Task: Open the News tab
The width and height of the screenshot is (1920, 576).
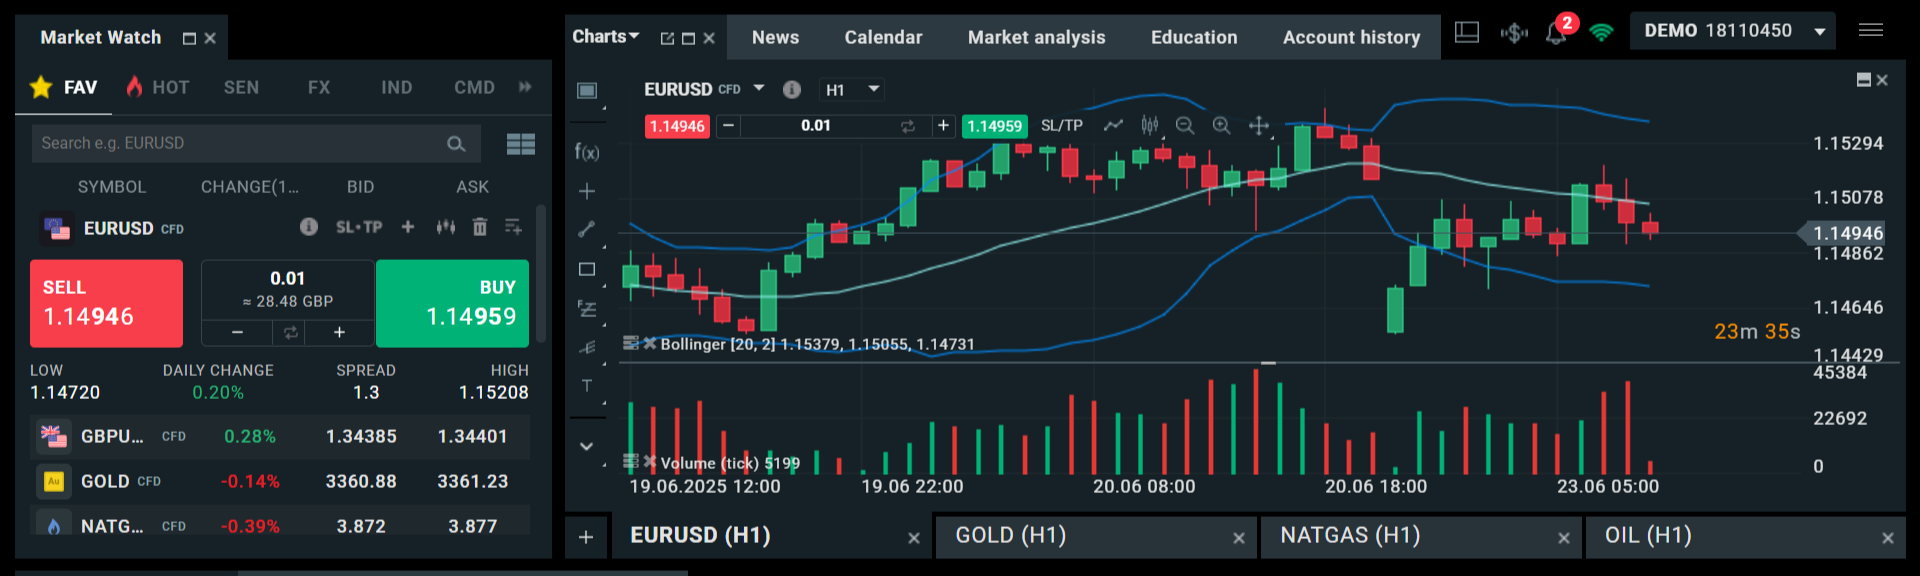Action: click(x=775, y=37)
